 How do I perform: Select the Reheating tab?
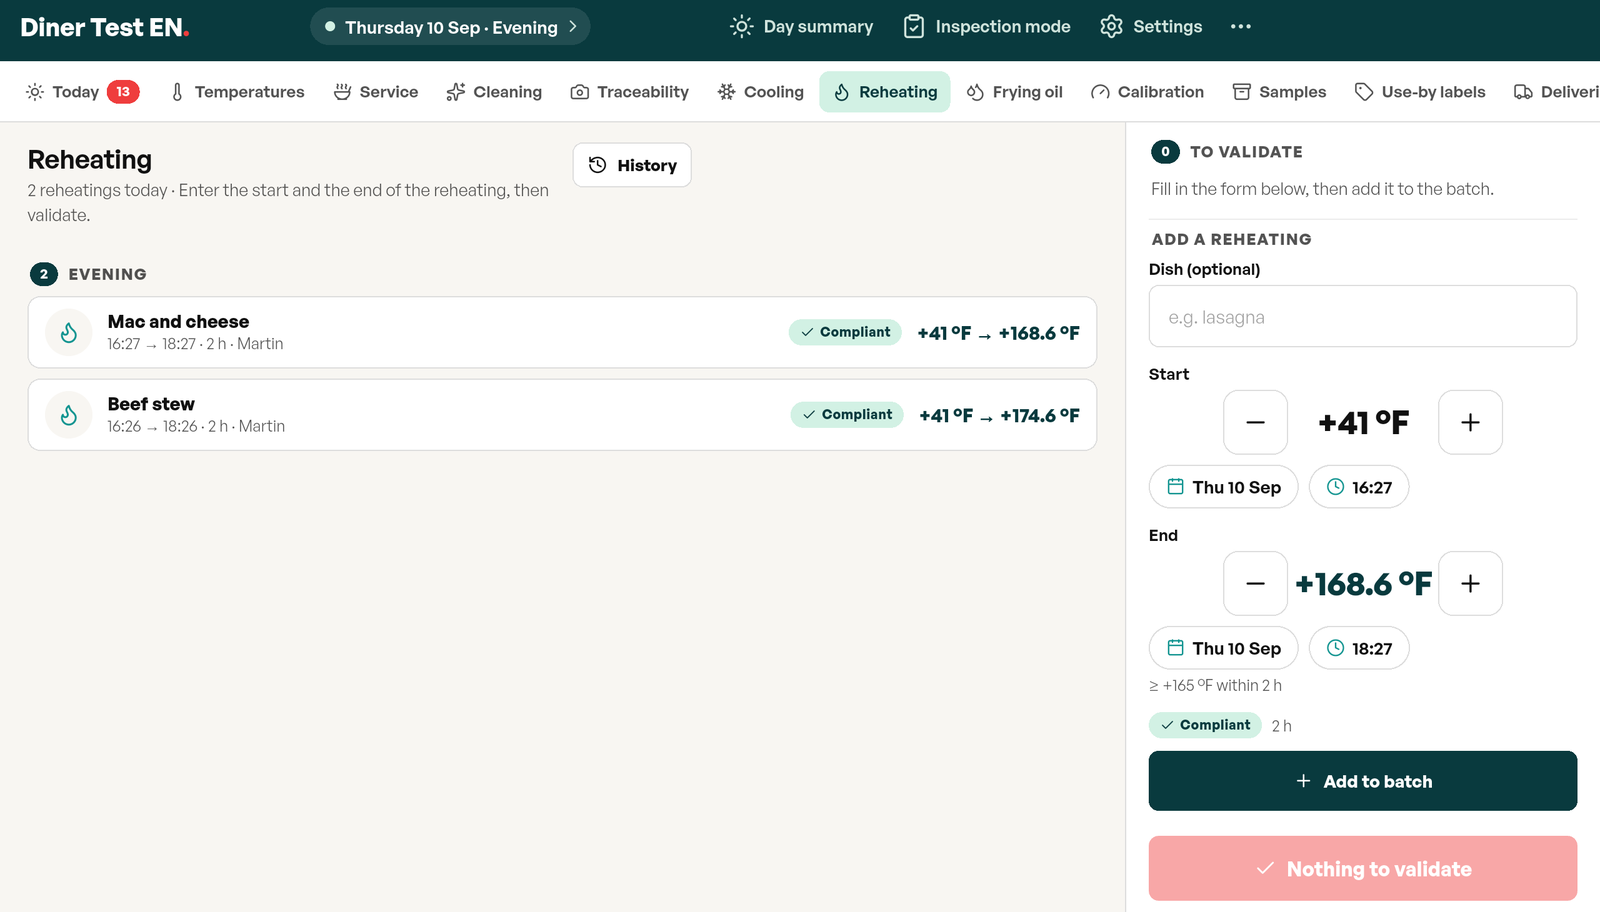(885, 92)
